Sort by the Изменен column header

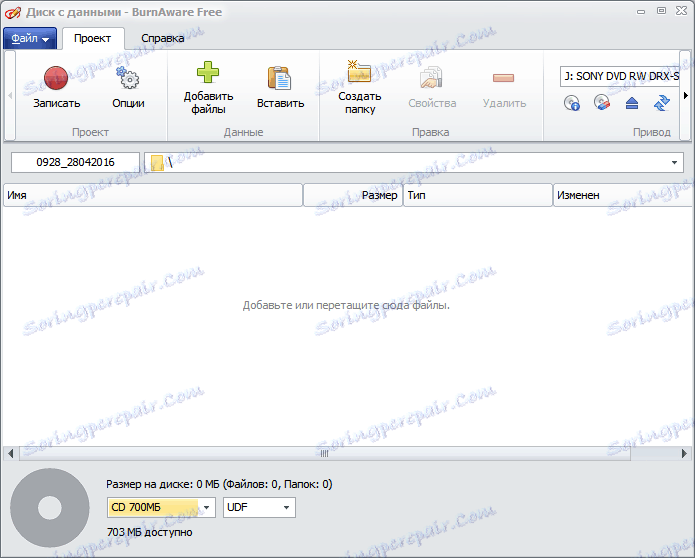[623, 195]
